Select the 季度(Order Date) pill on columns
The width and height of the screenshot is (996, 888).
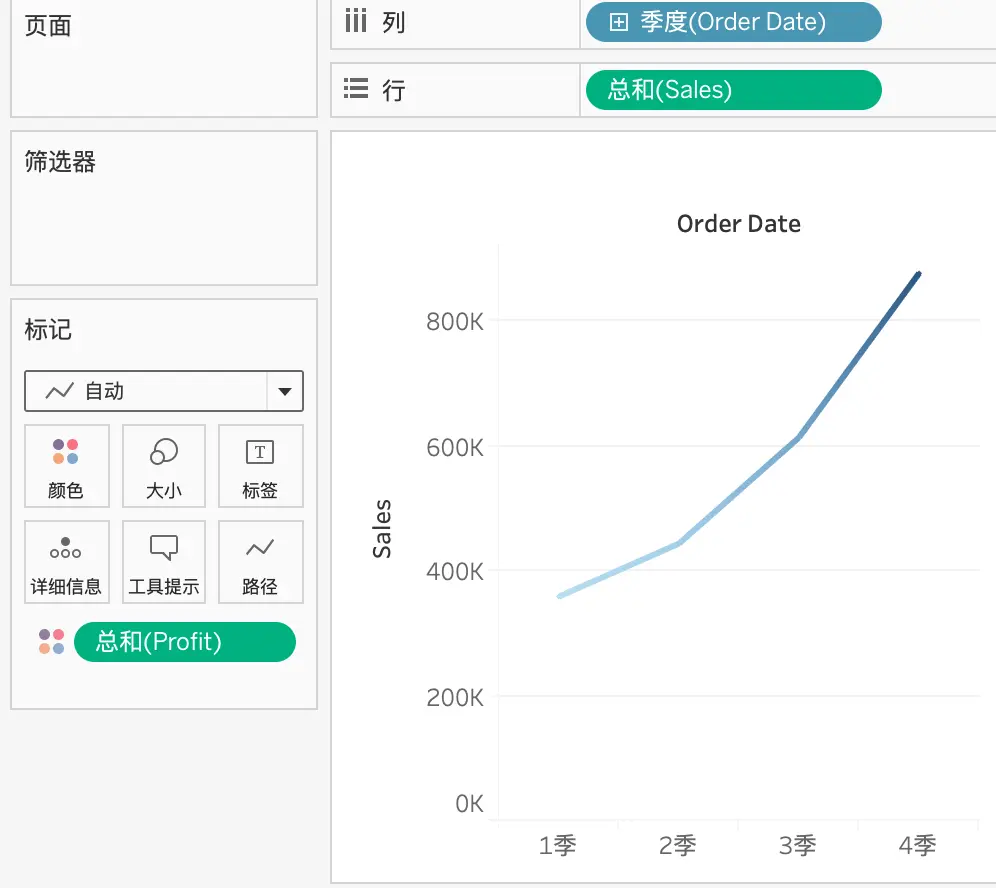(734, 22)
